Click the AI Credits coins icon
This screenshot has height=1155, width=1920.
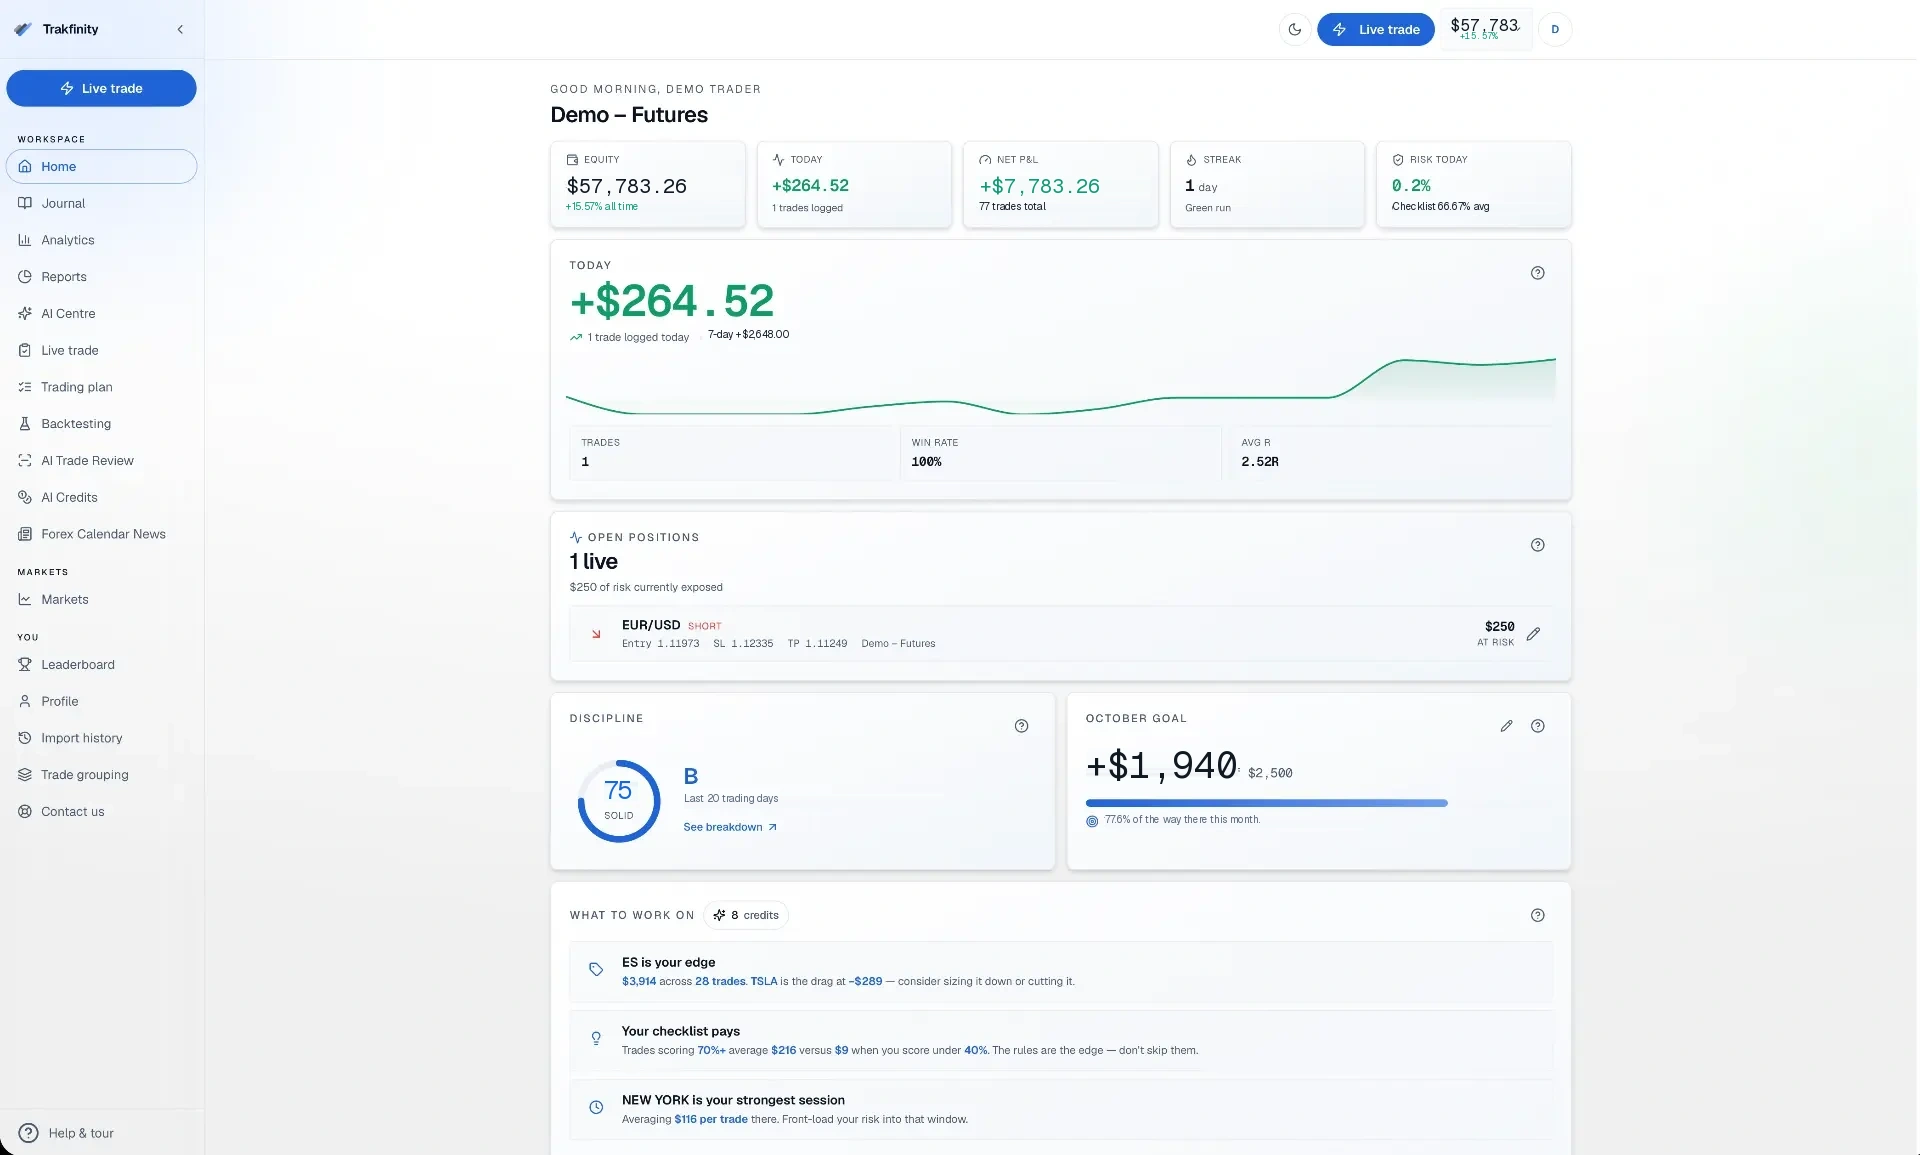click(25, 497)
